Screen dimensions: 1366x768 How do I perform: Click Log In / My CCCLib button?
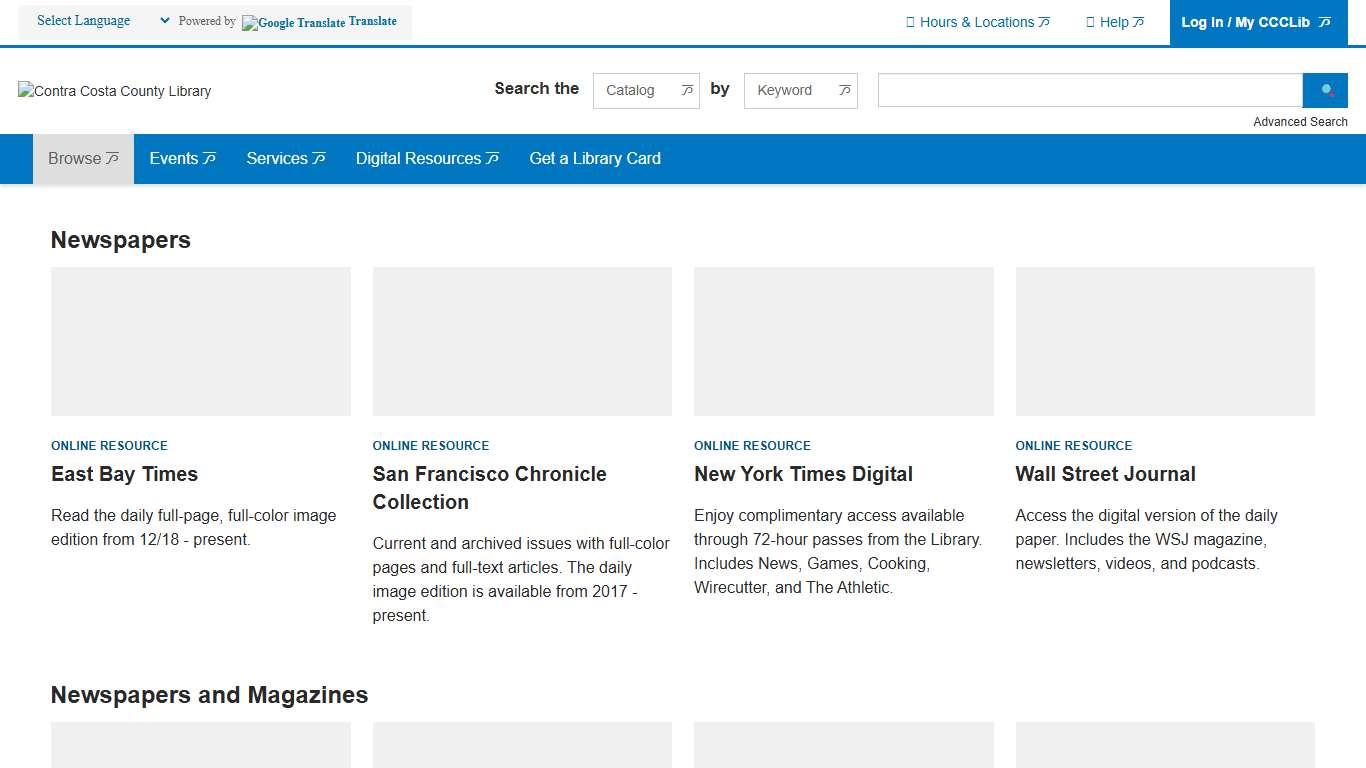point(1255,22)
